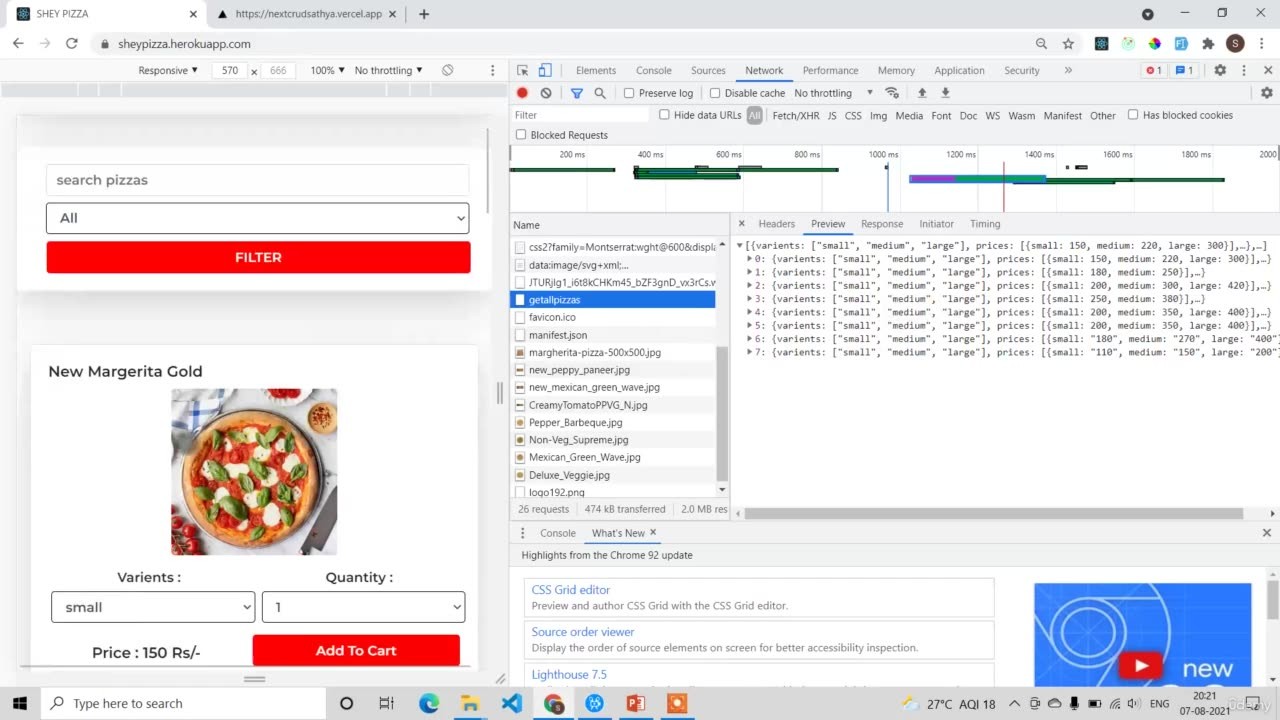Open the 100% zoom dropdown
This screenshot has width=1280, height=720.
click(327, 70)
